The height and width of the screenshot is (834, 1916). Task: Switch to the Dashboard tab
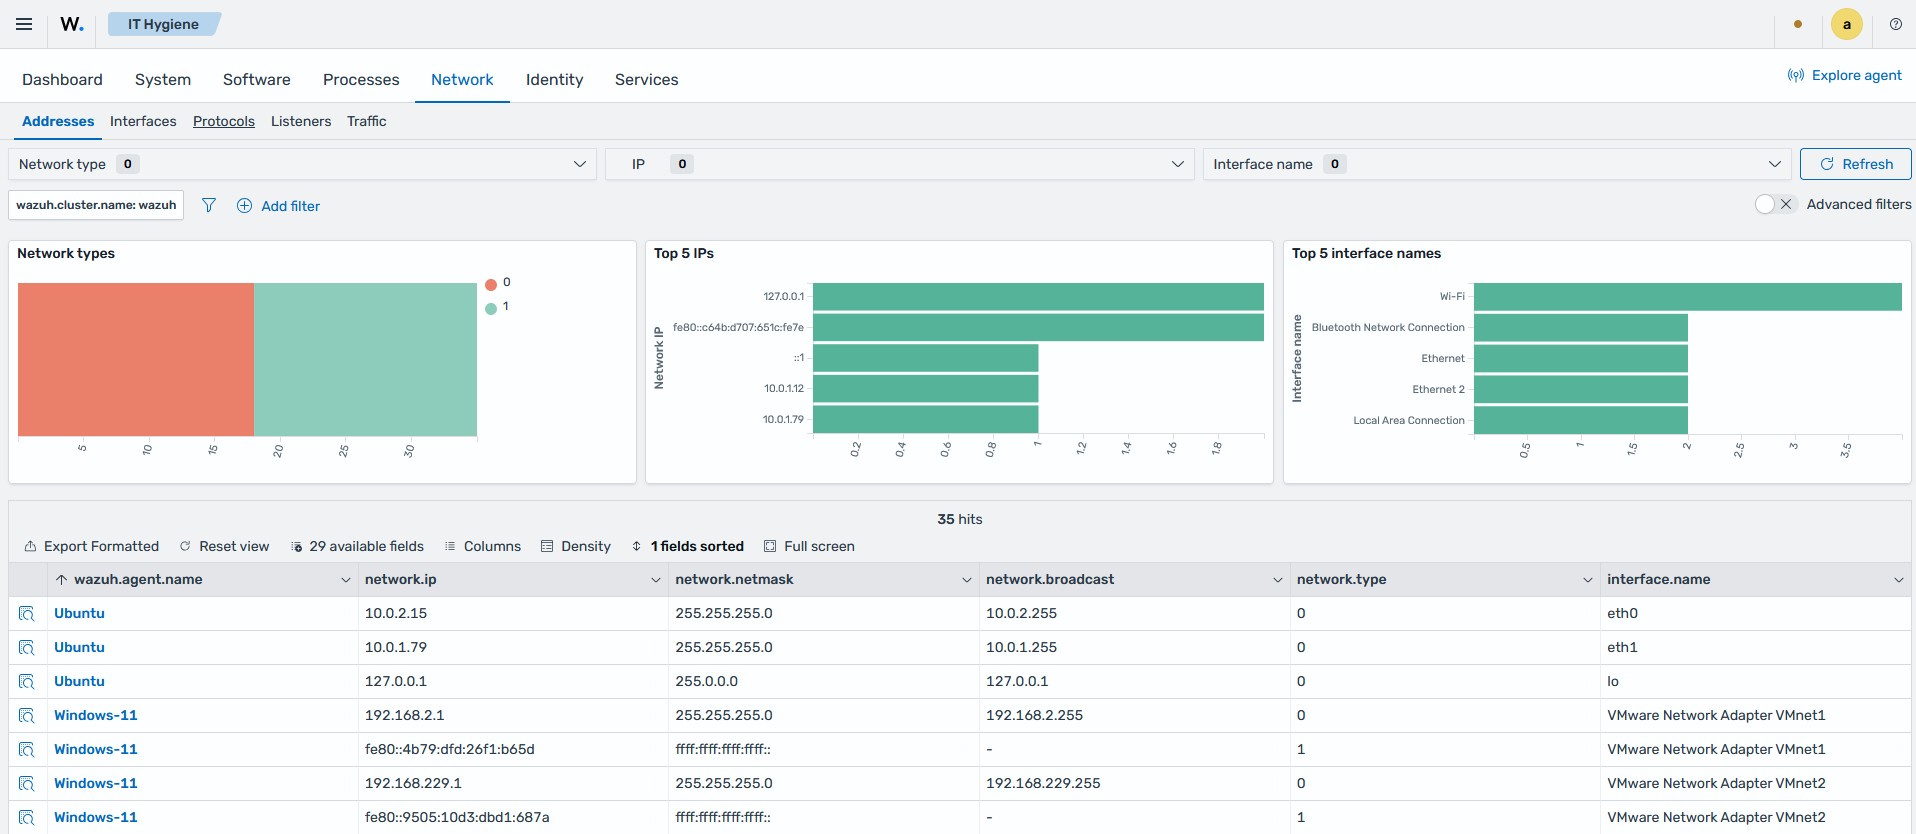point(62,79)
